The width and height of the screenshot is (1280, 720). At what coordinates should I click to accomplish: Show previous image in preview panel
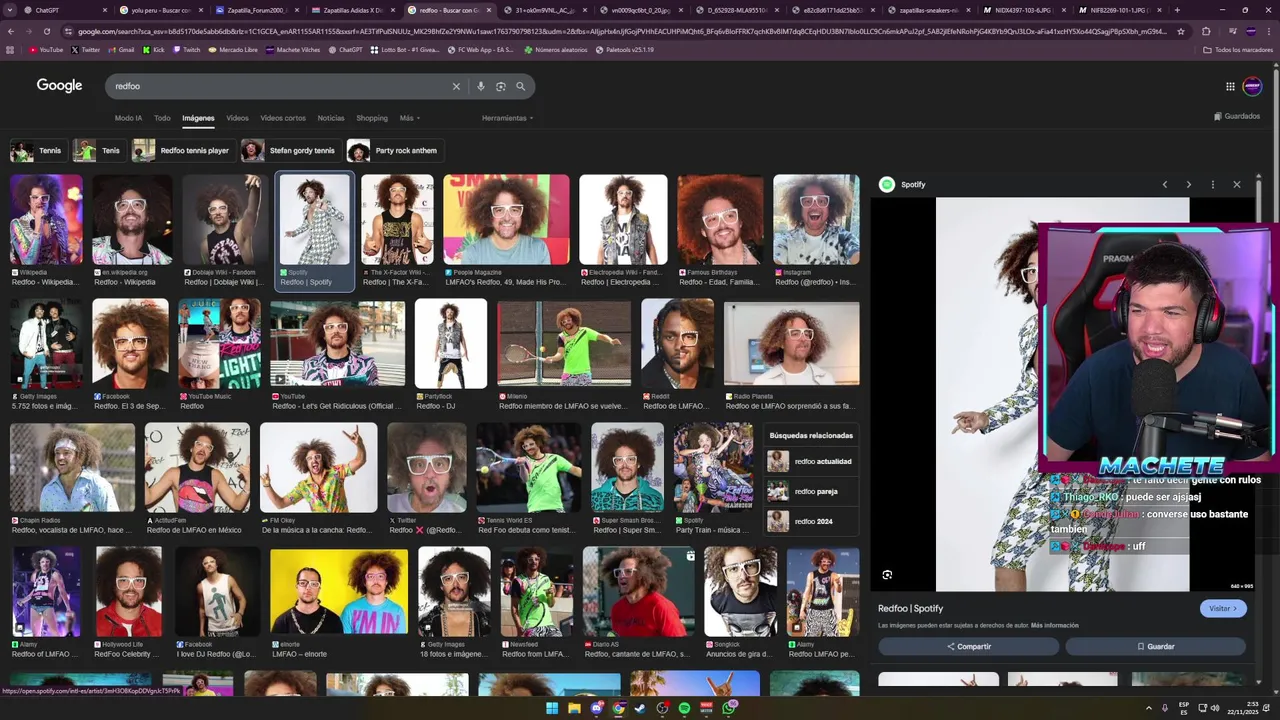1164,184
